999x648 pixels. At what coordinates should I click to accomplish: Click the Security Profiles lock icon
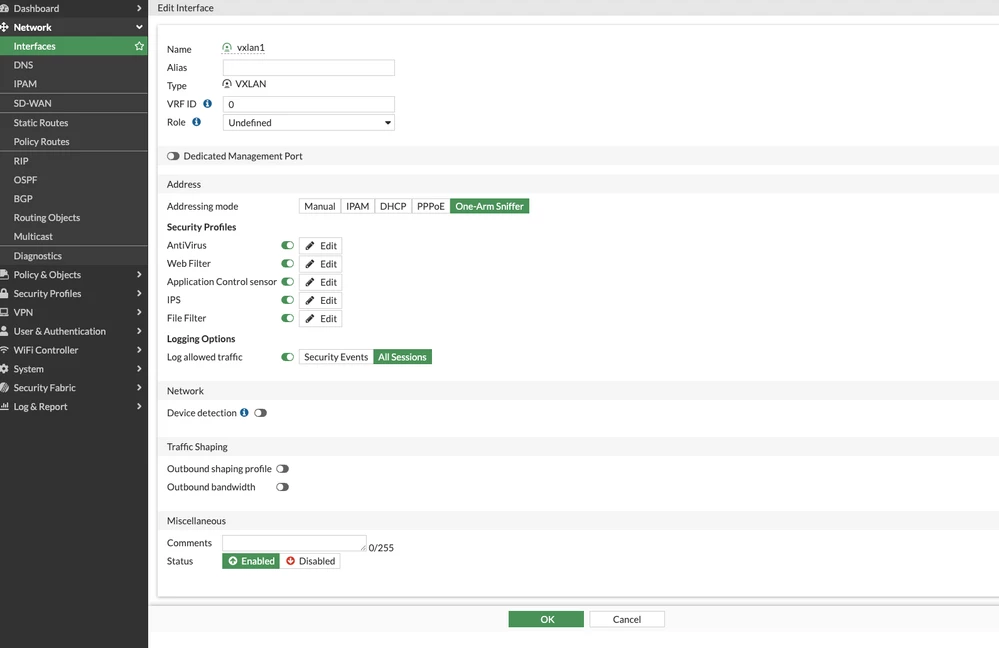coord(4,294)
